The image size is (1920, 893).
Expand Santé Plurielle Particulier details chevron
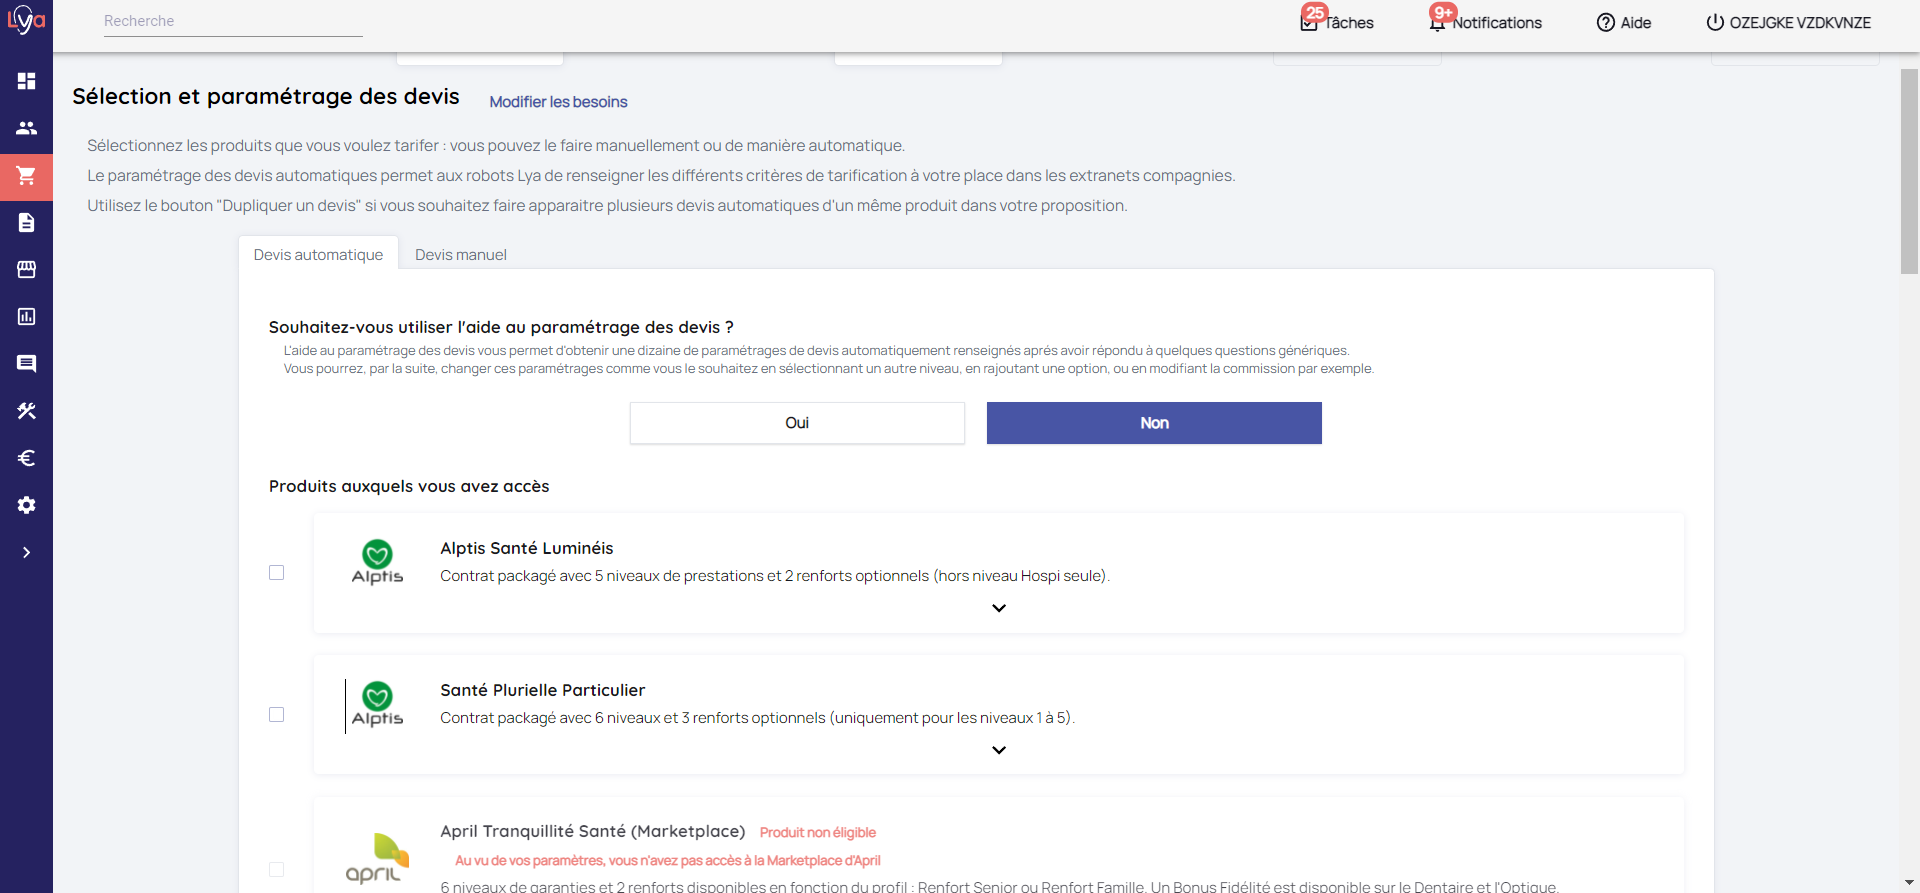click(x=998, y=750)
